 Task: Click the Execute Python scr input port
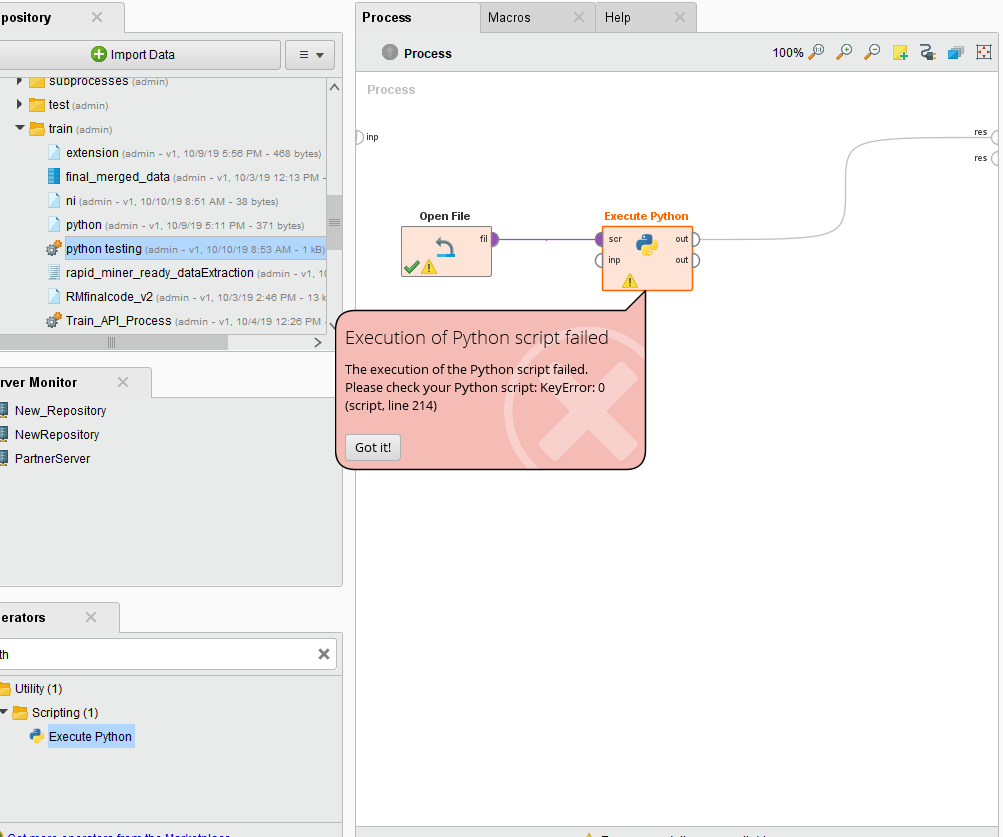click(599, 239)
